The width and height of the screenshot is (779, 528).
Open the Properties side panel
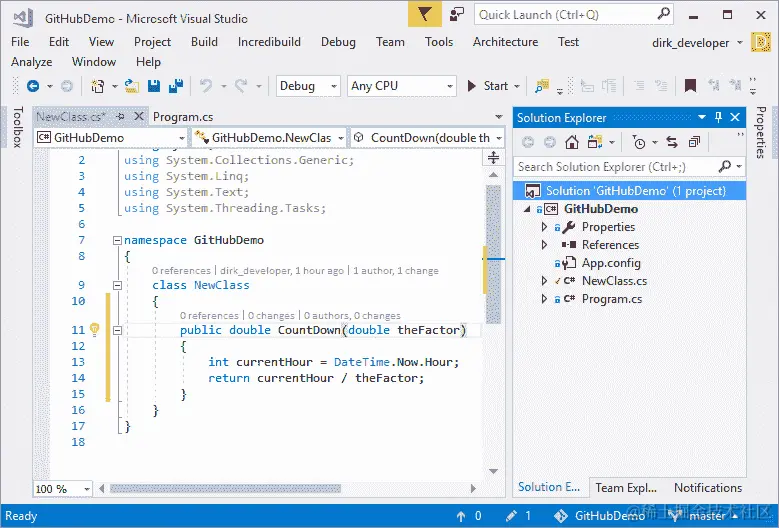(761, 132)
